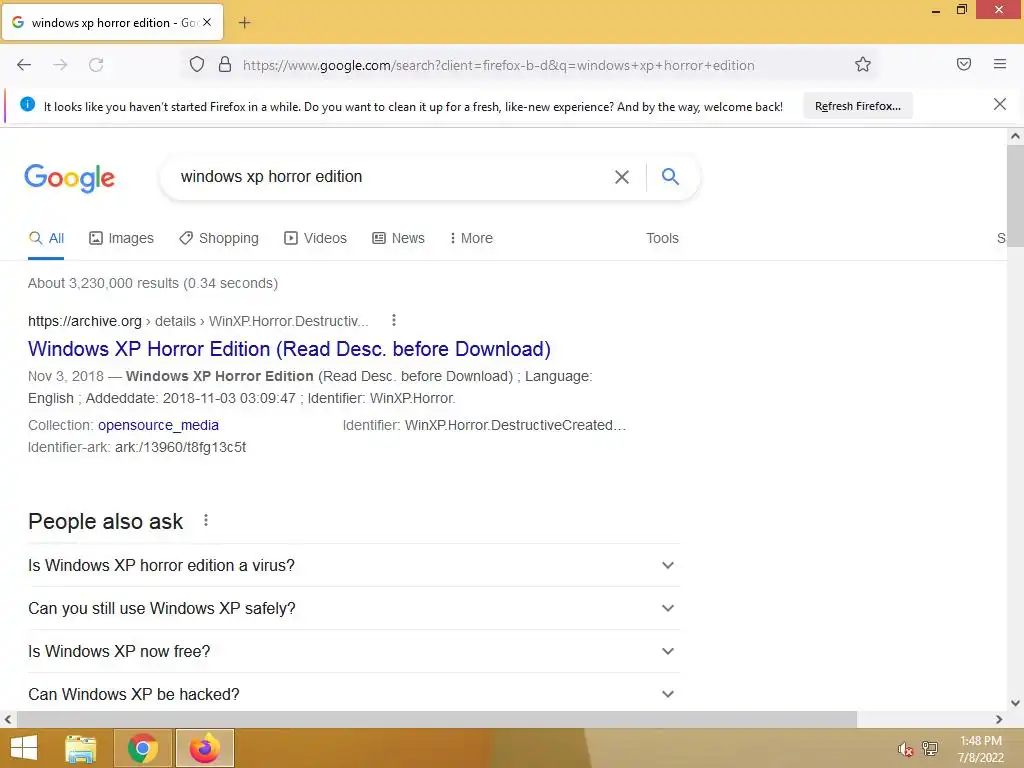Reload the current page
The height and width of the screenshot is (768, 1024).
pyautogui.click(x=96, y=65)
